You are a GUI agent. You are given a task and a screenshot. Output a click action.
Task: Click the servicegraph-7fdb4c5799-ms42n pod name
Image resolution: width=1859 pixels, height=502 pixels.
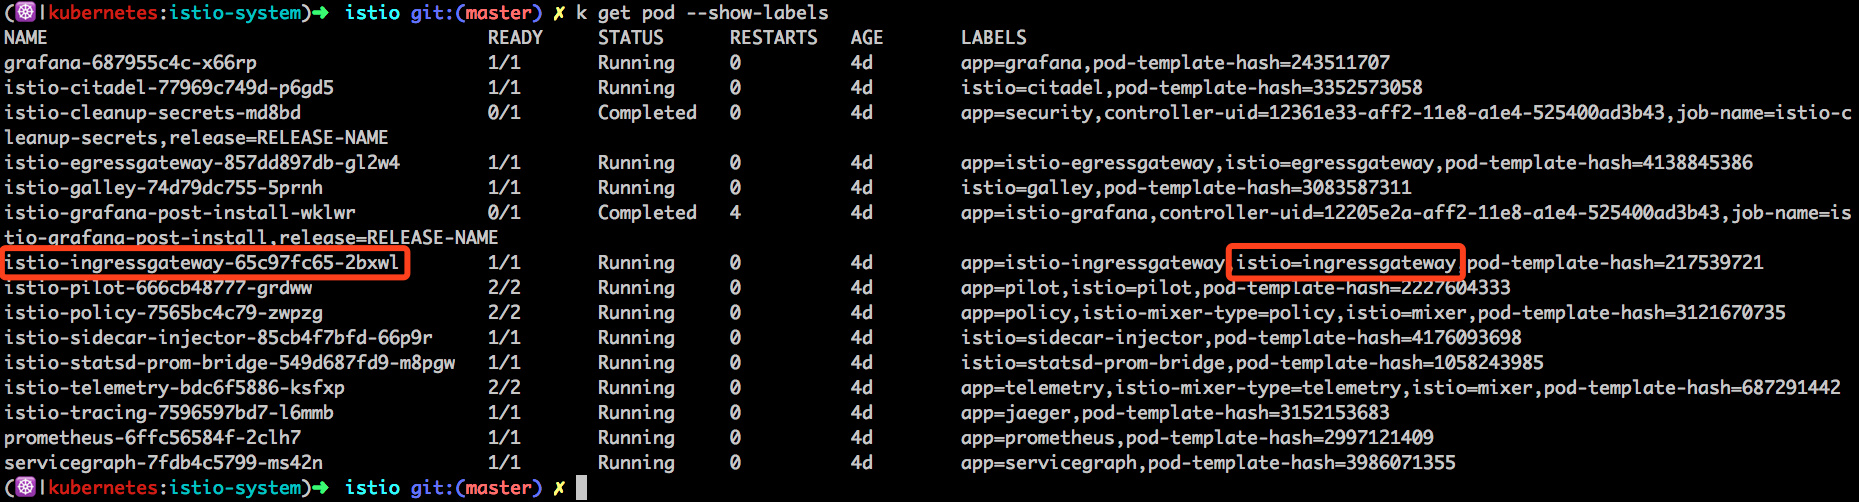coord(163,463)
